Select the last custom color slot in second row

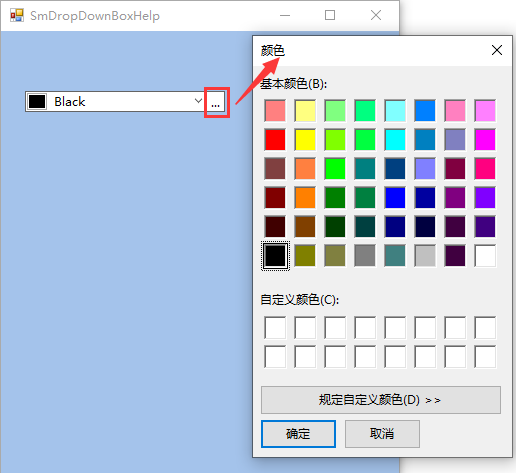pyautogui.click(x=485, y=357)
